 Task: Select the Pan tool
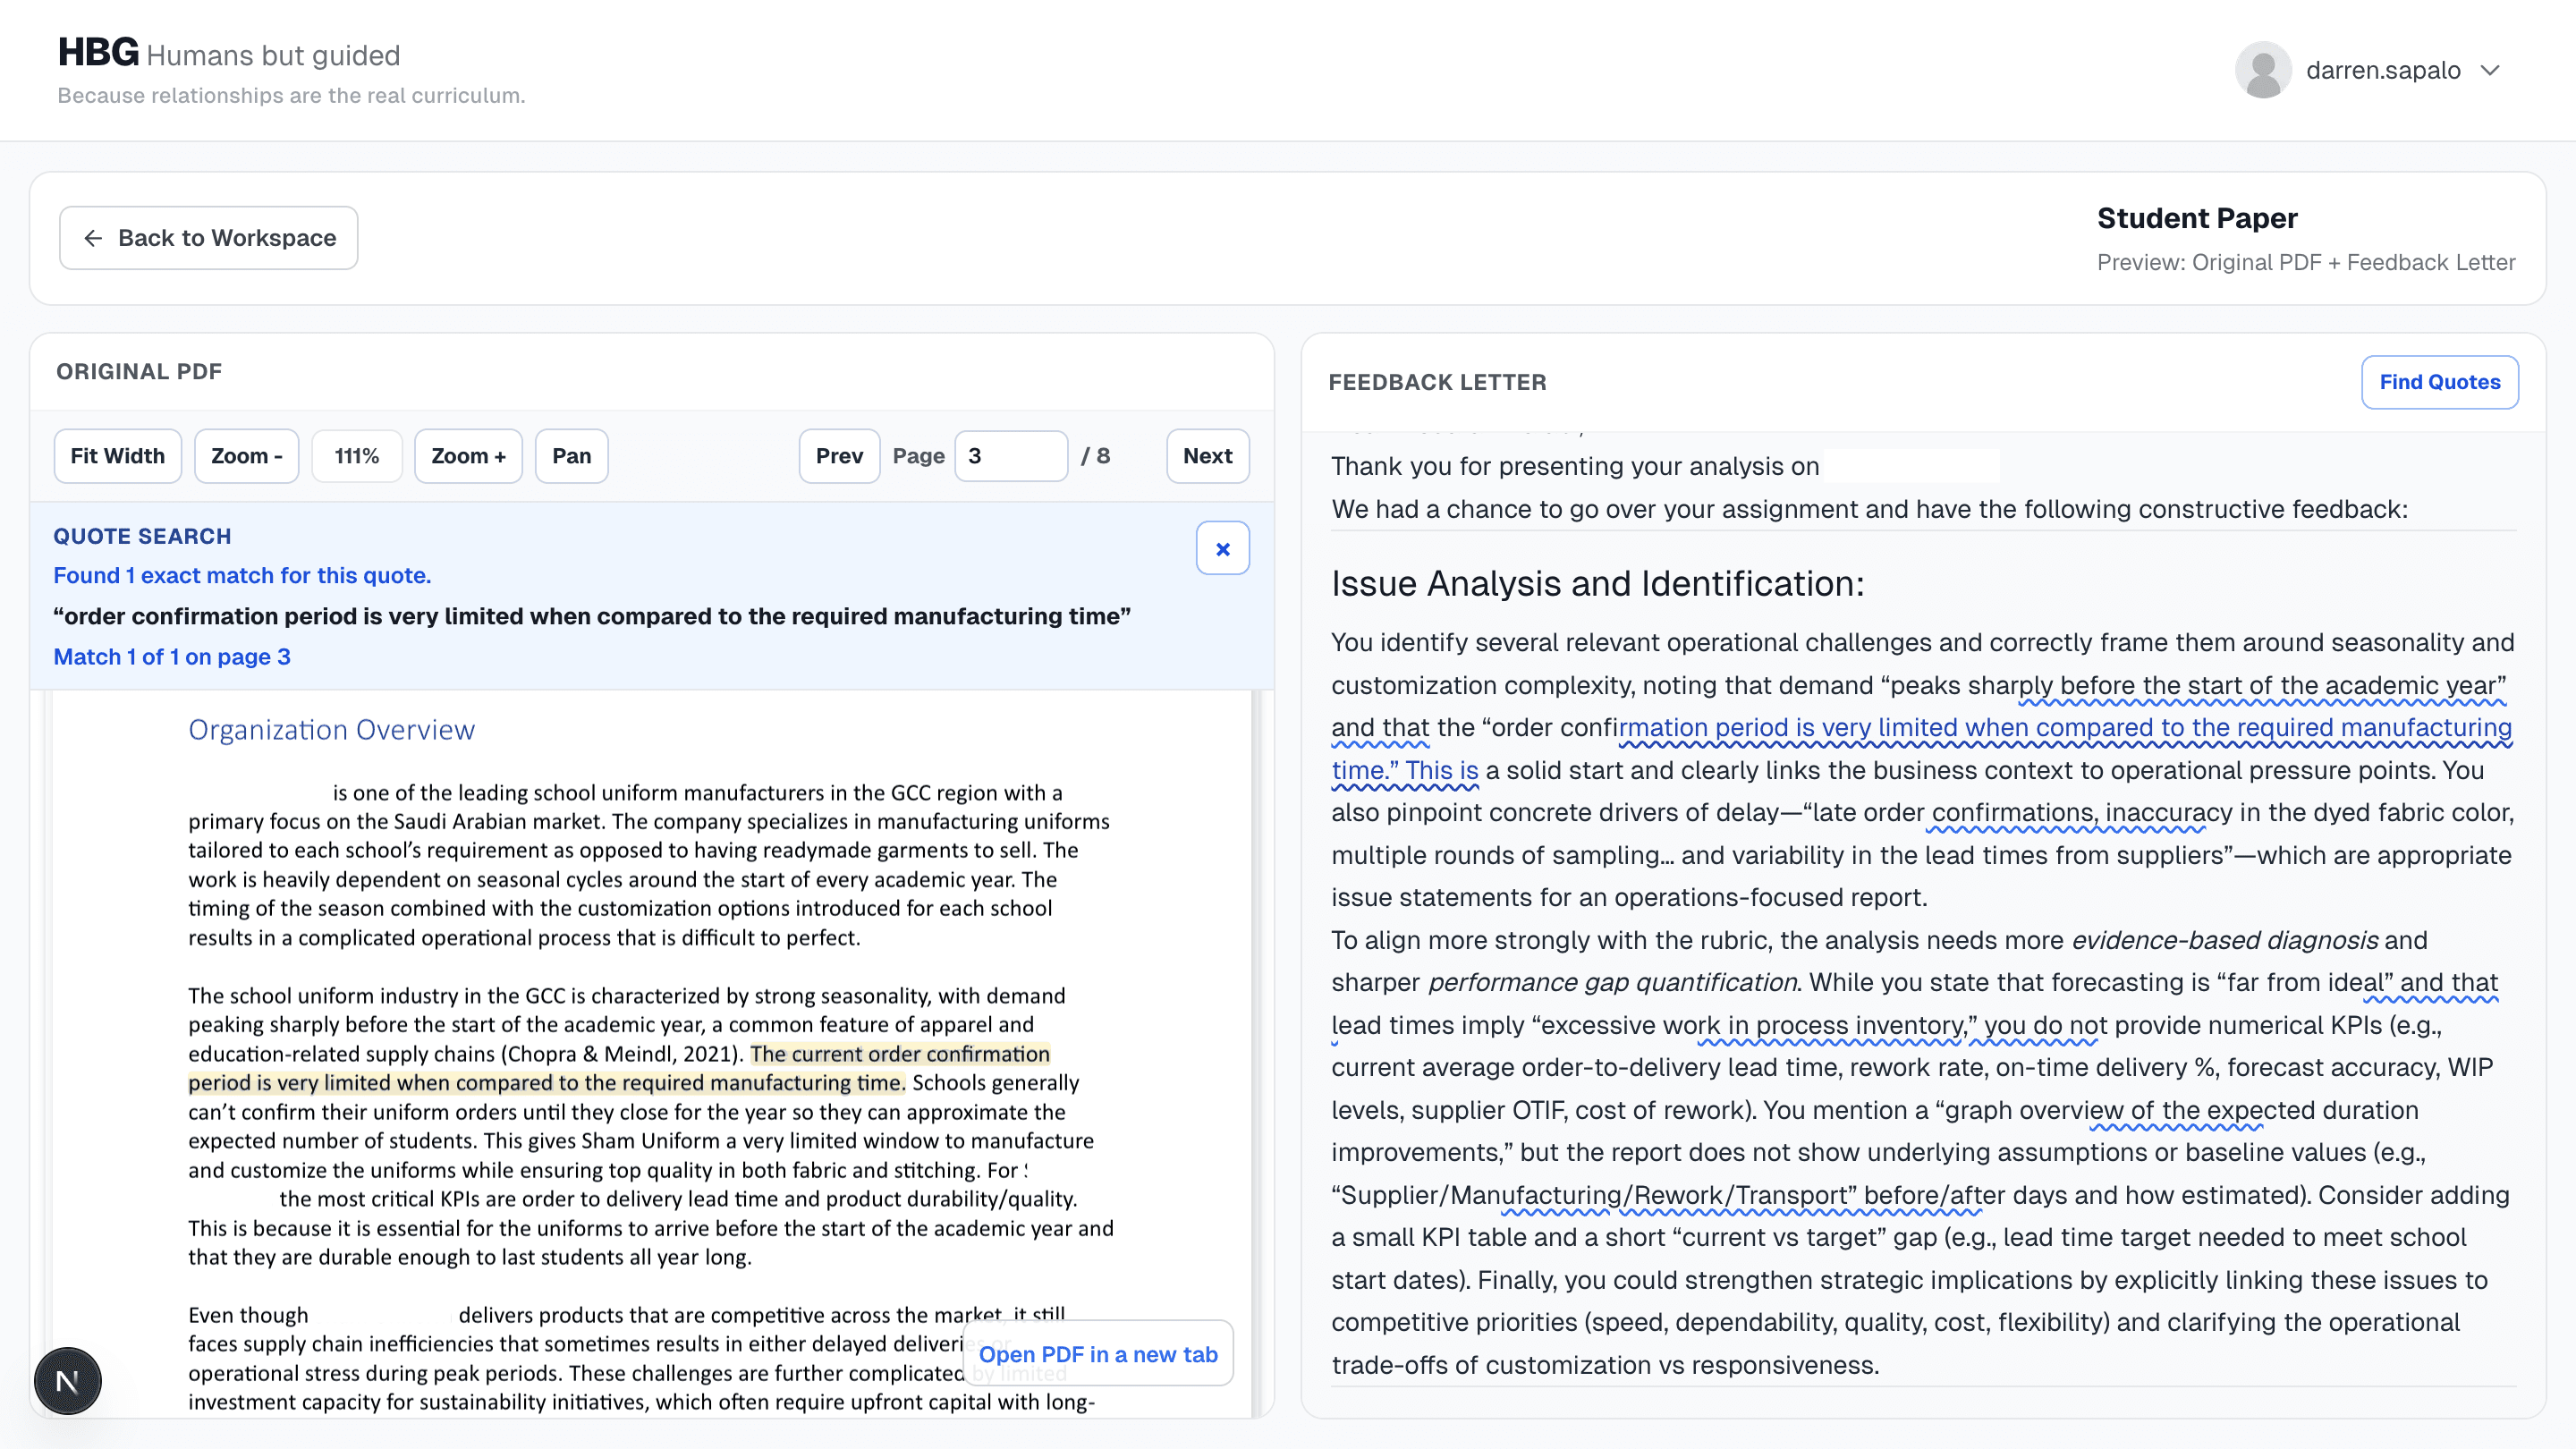571,456
